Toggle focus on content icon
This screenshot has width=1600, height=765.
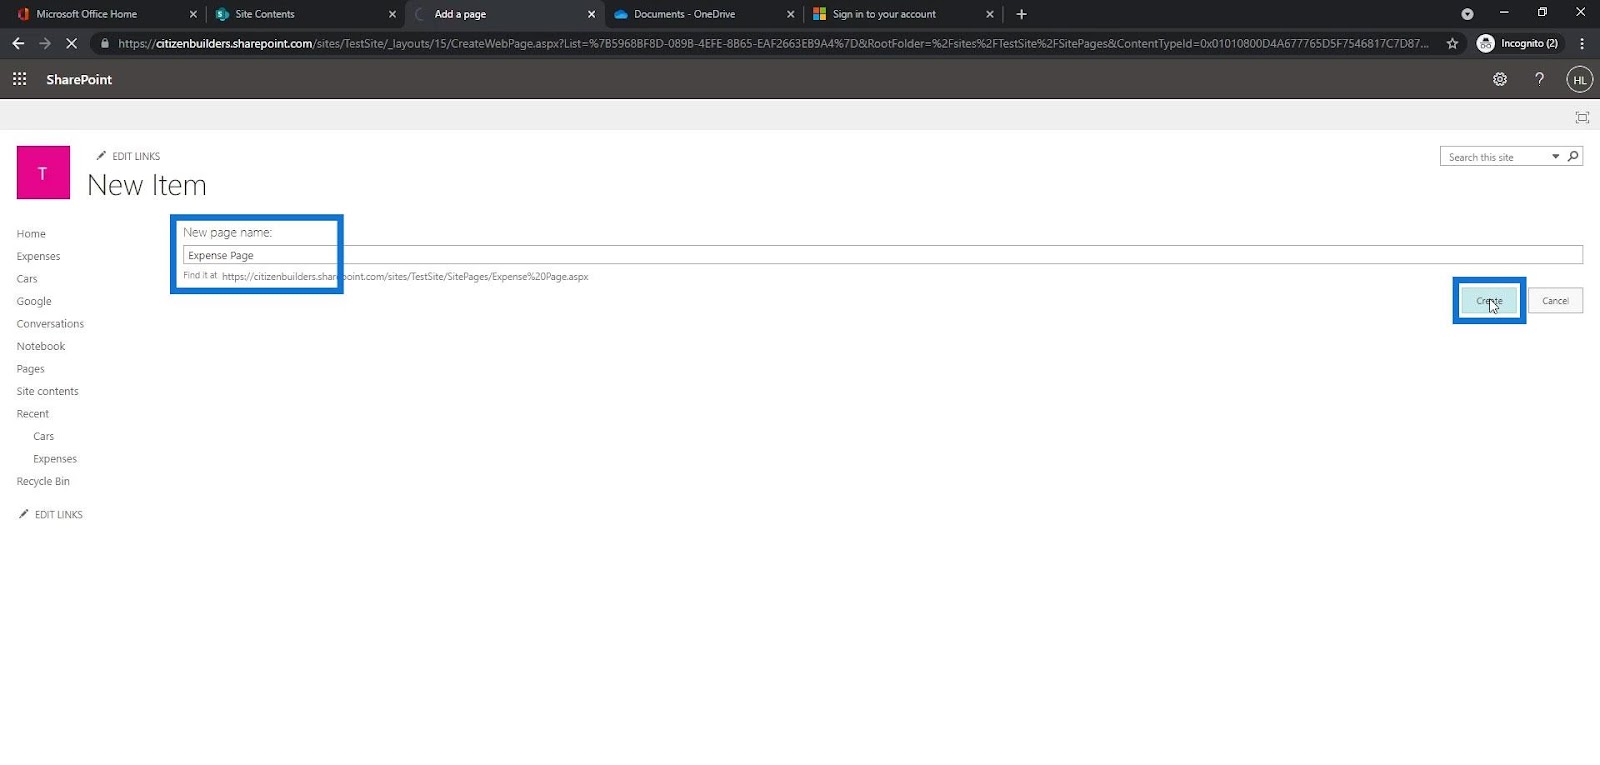click(1582, 117)
